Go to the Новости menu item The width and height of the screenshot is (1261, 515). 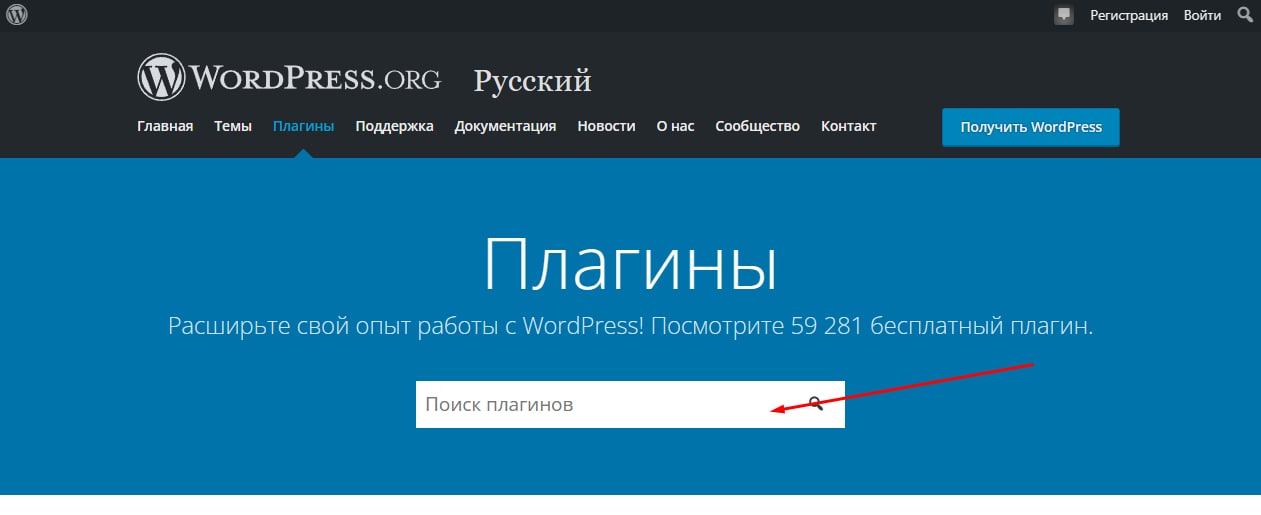(x=606, y=126)
